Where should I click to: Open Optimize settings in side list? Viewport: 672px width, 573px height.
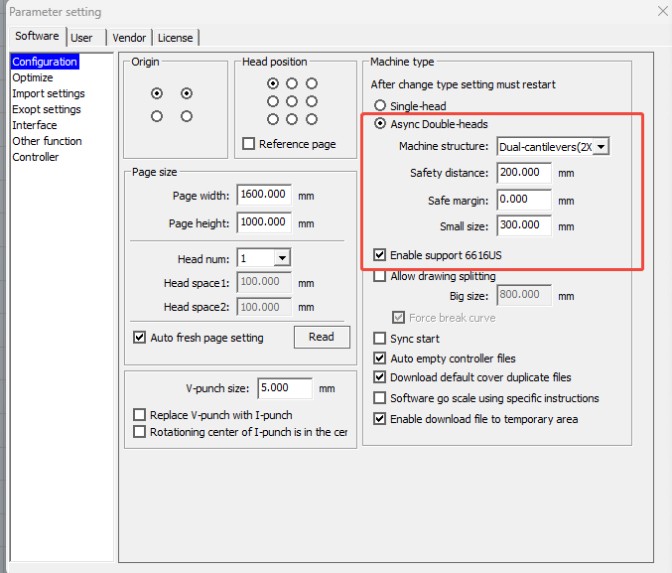click(x=33, y=78)
